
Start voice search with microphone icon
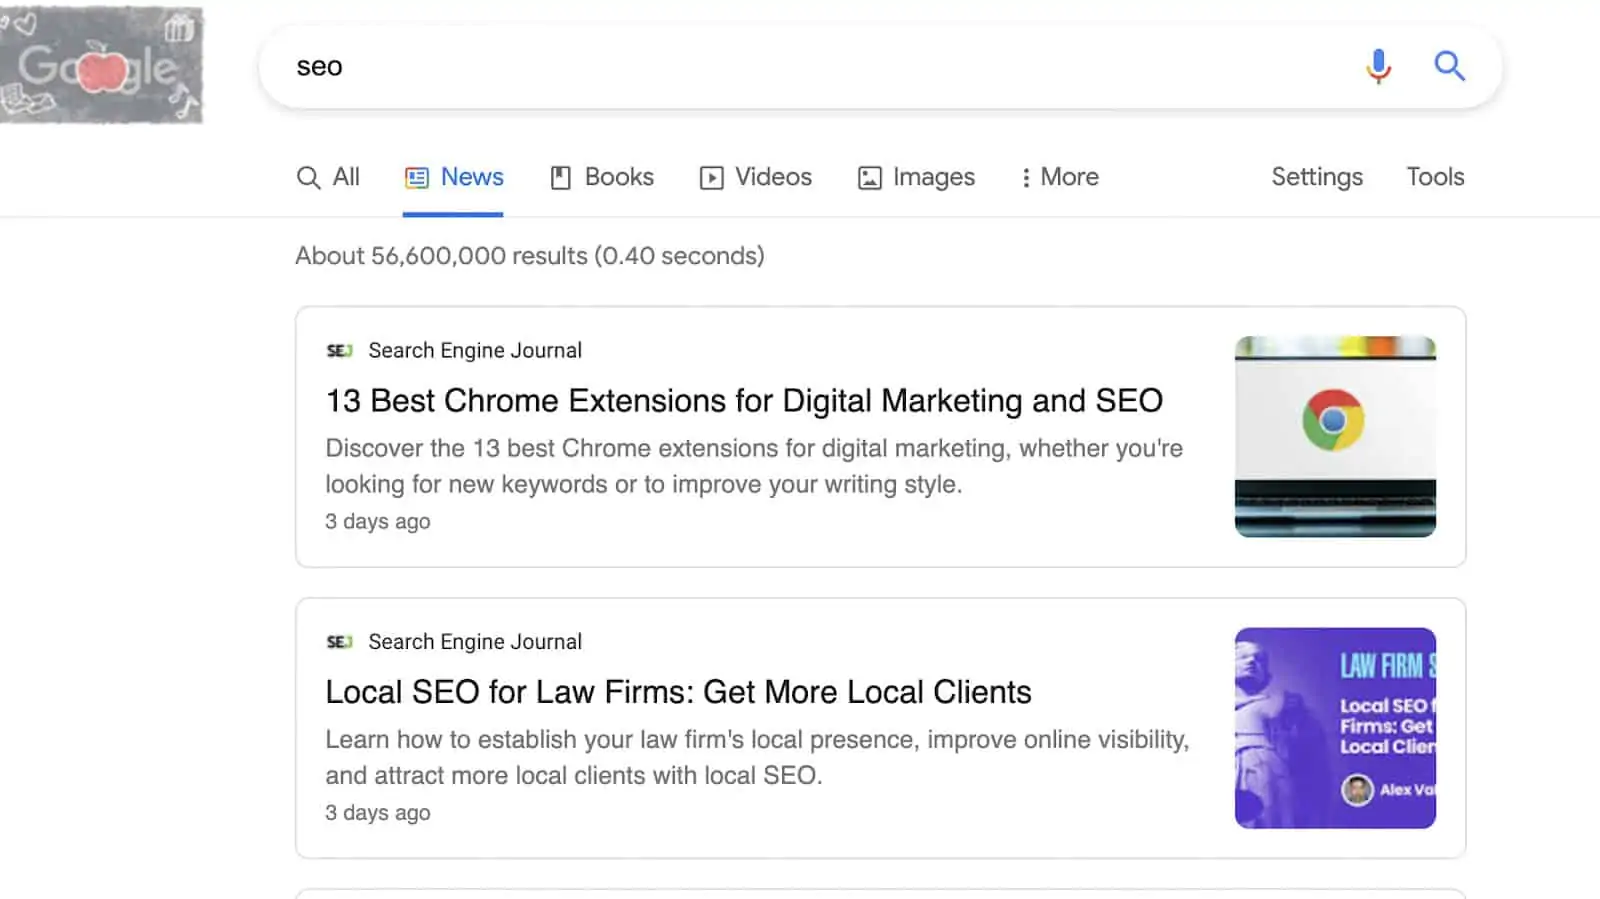[x=1378, y=66]
